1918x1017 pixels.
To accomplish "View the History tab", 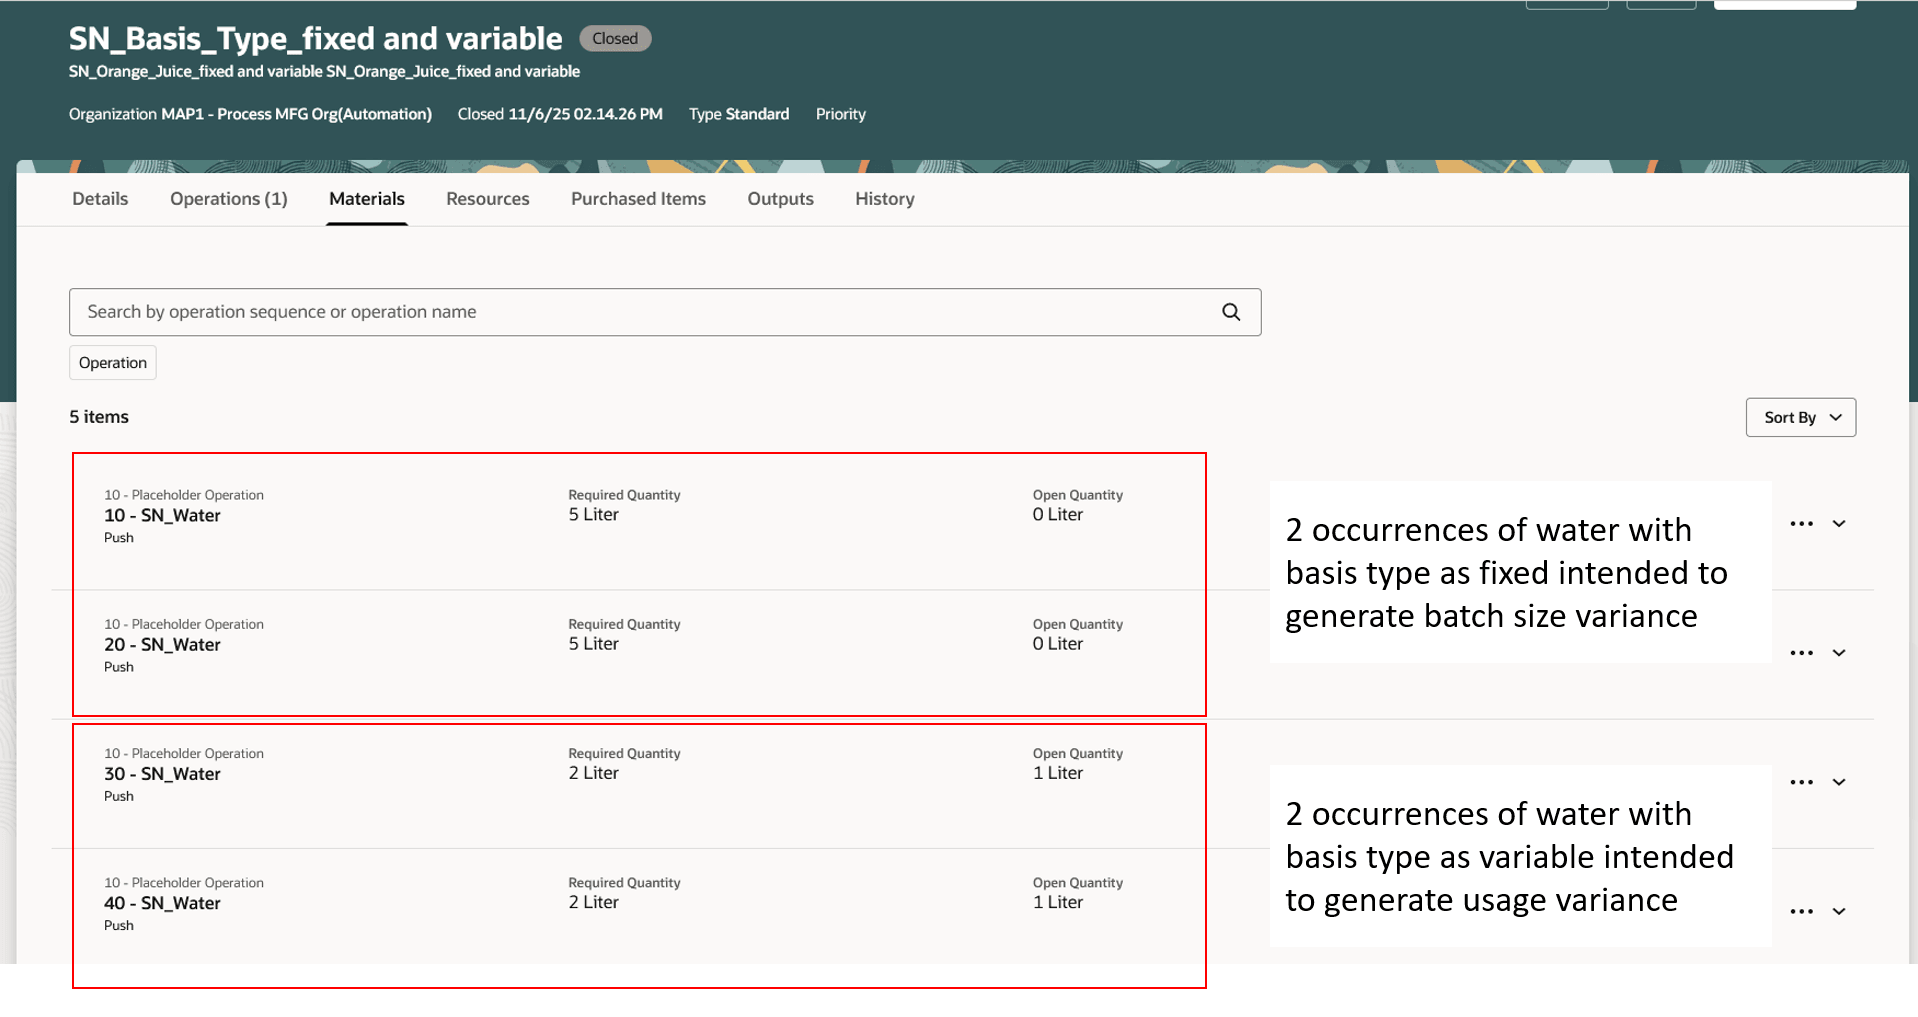I will click(x=883, y=198).
